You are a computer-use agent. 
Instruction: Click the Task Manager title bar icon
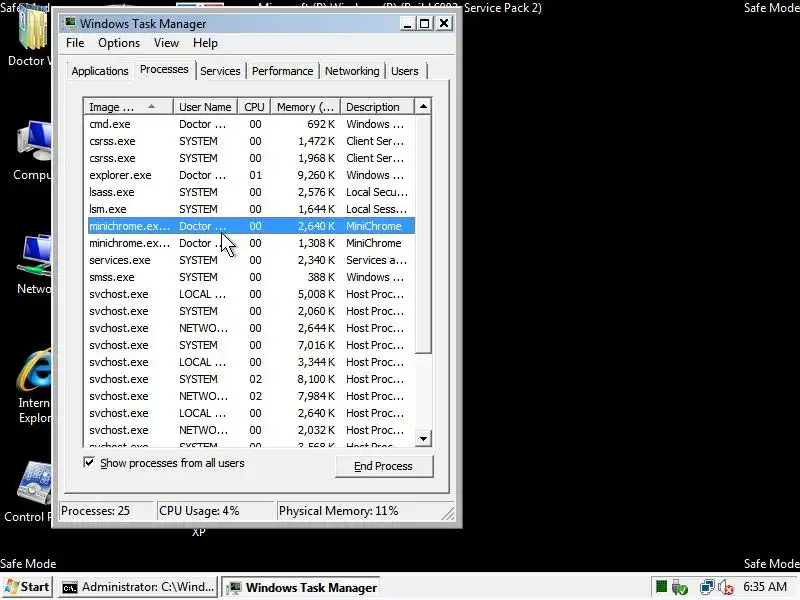(69, 23)
